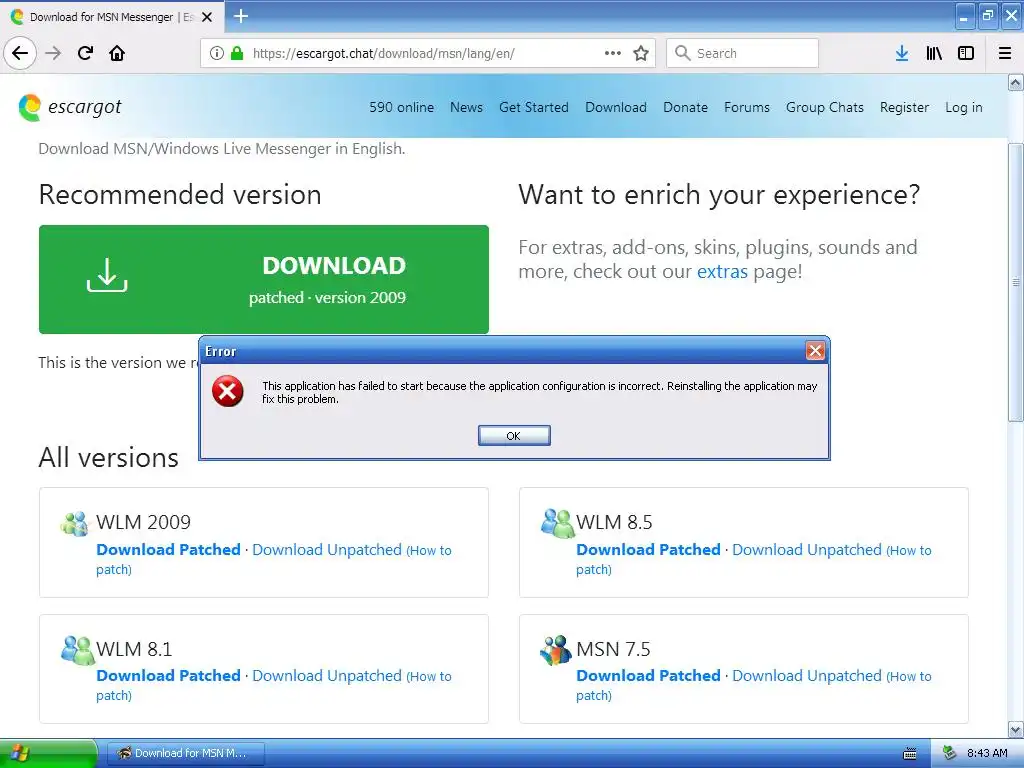The width and height of the screenshot is (1024, 768).
Task: Click the WLM 8.1 icon
Action: click(x=78, y=650)
